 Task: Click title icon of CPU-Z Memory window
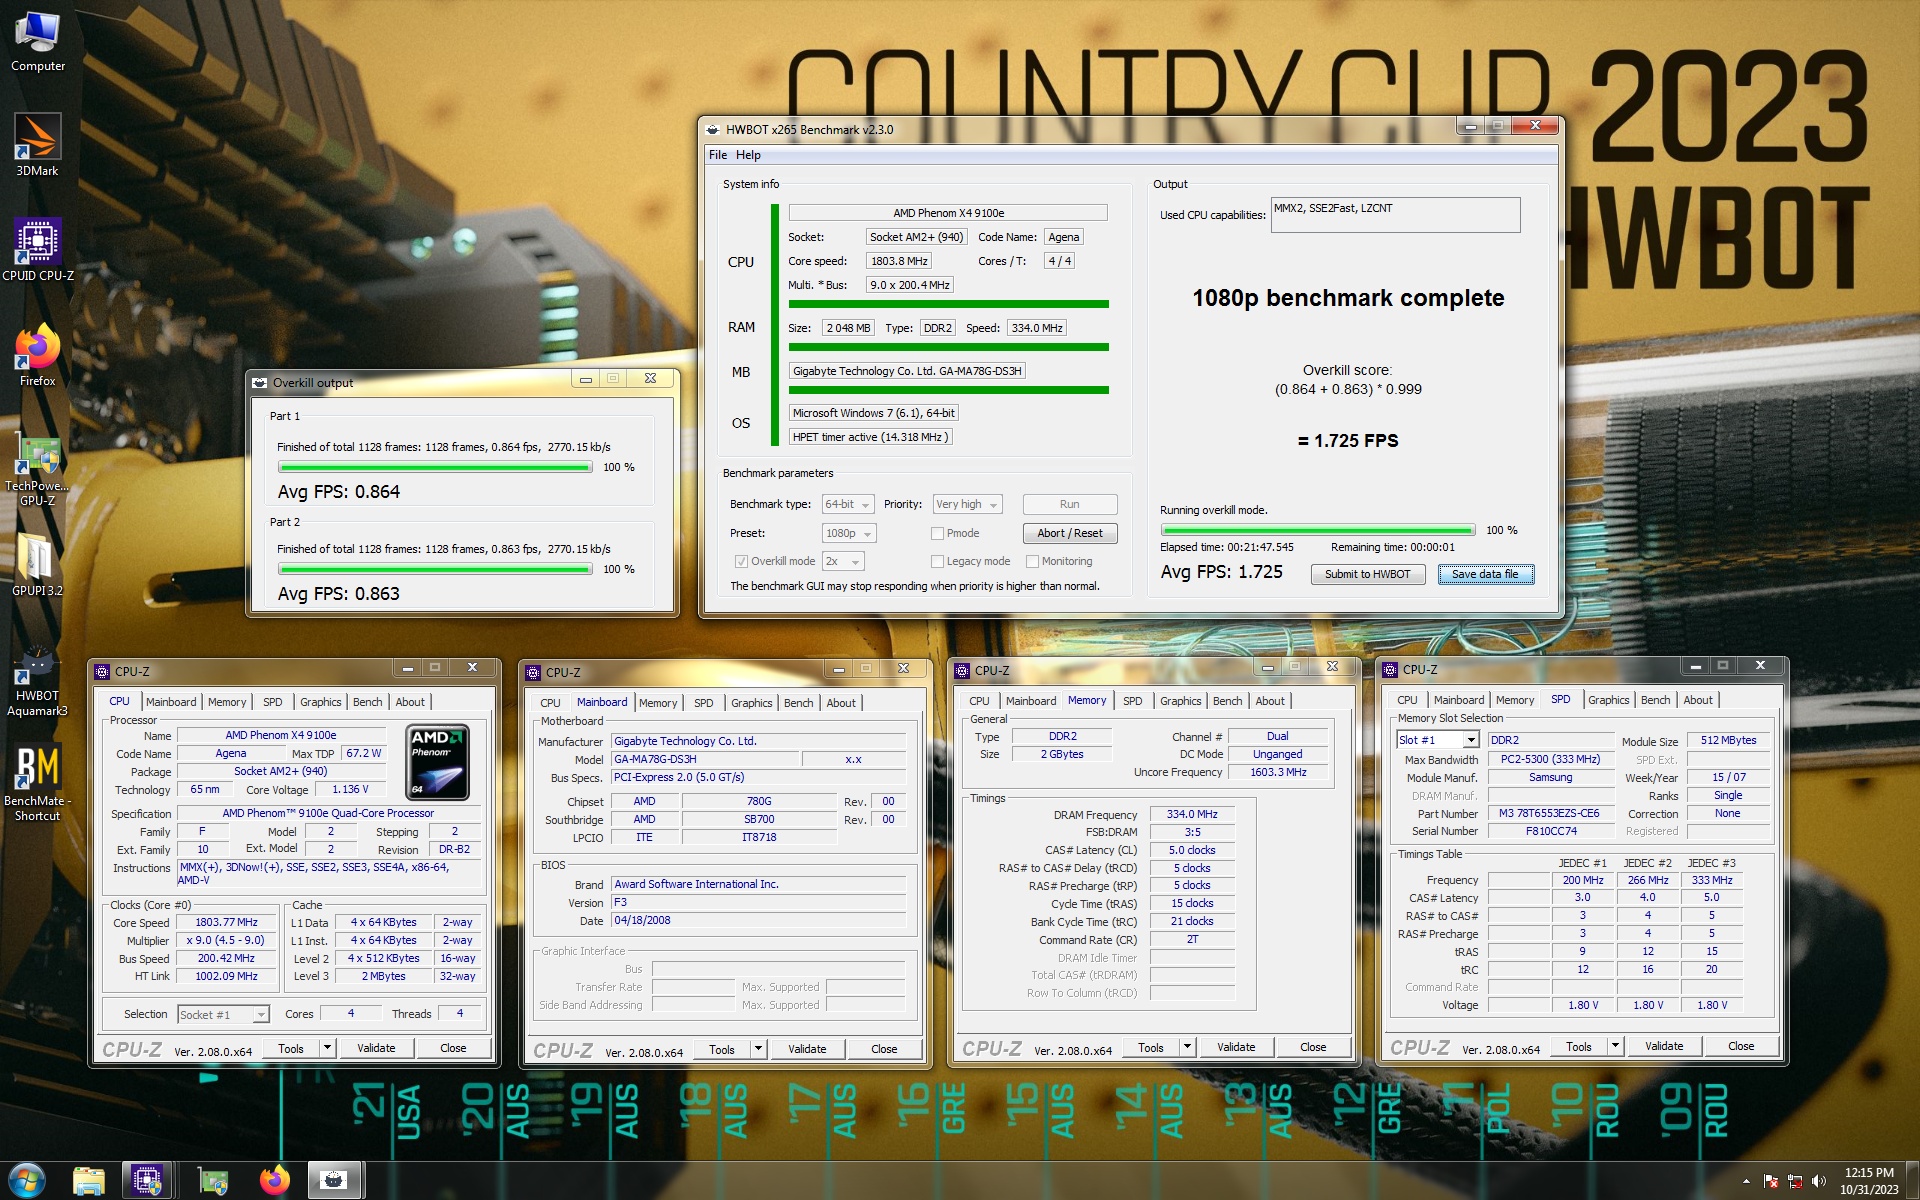coord(961,670)
